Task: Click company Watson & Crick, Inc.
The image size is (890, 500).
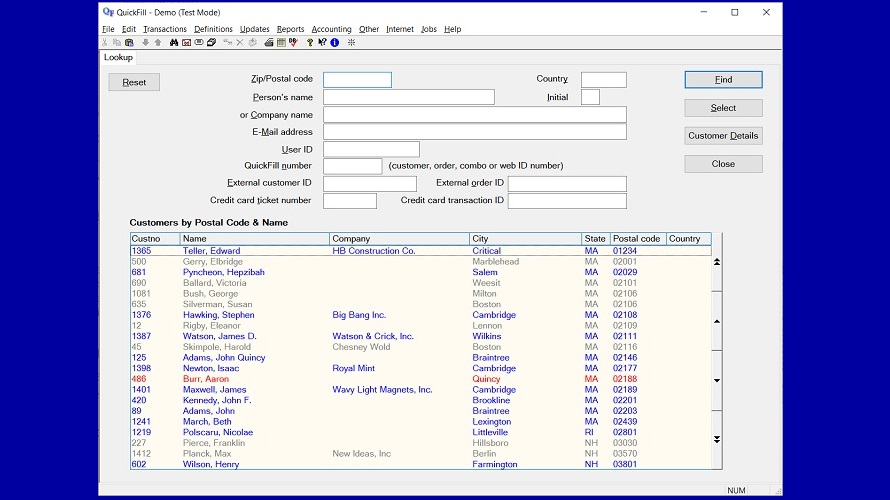Action: click(x=373, y=337)
